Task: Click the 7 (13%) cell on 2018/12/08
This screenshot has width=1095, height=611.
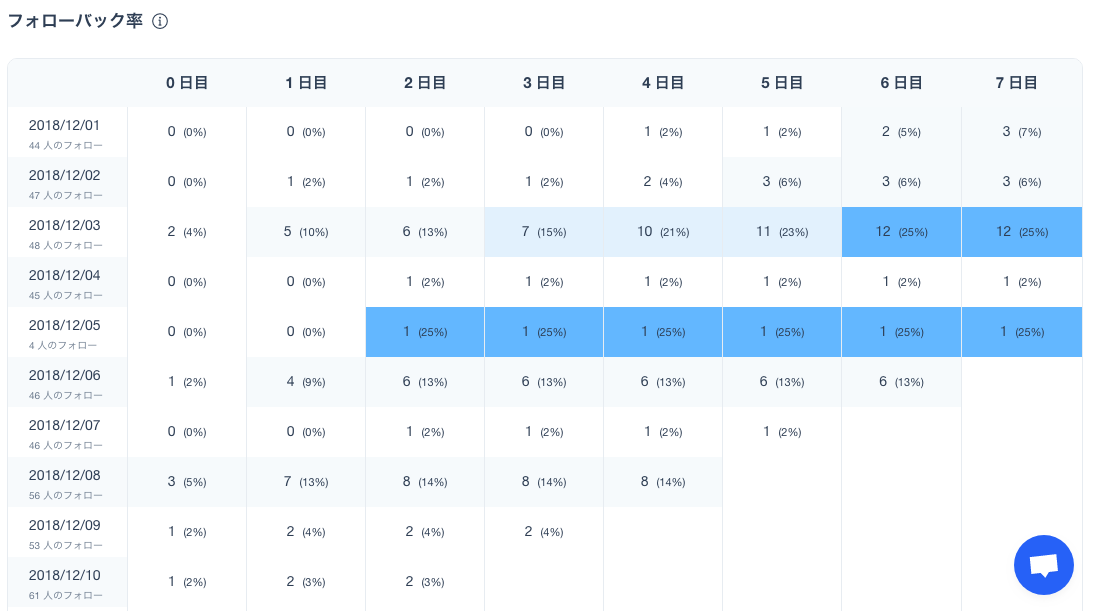Action: [306, 482]
